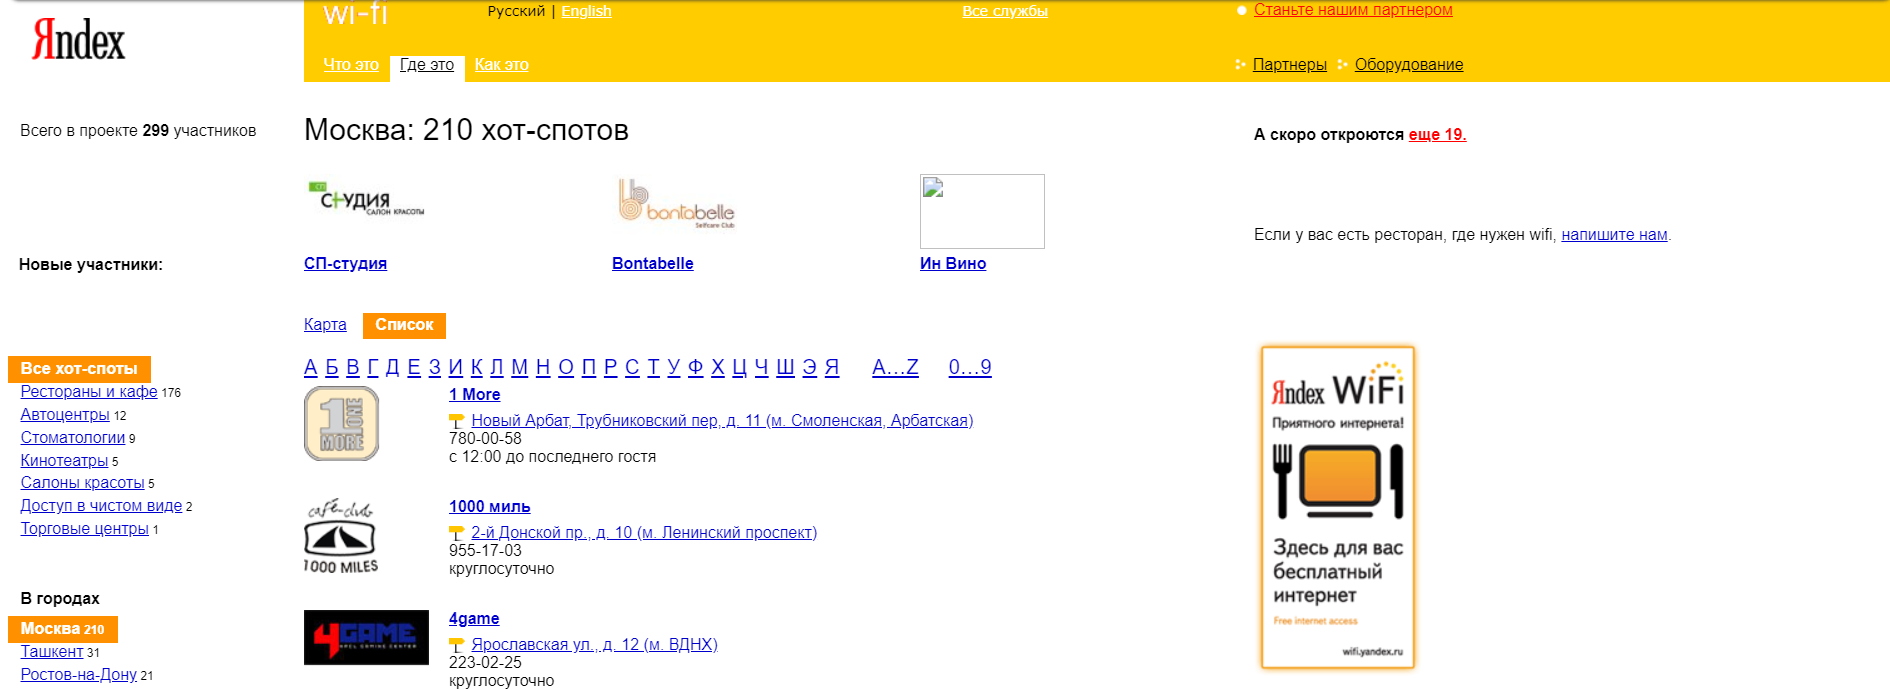The image size is (1890, 690).
Task: Click map pin icon beside Новый Арбат address
Action: tap(457, 421)
